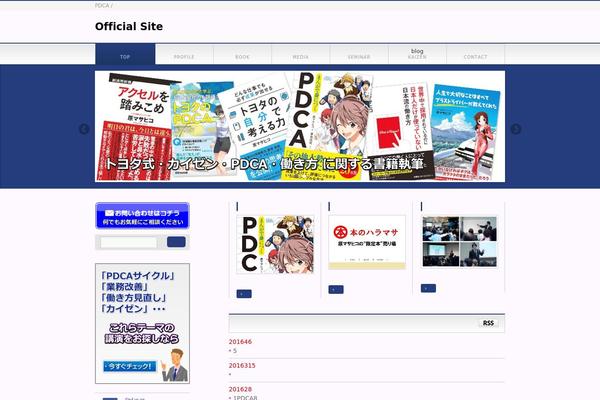Click the PDCA breadcrumb link
The image size is (600, 400).
tap(102, 5)
